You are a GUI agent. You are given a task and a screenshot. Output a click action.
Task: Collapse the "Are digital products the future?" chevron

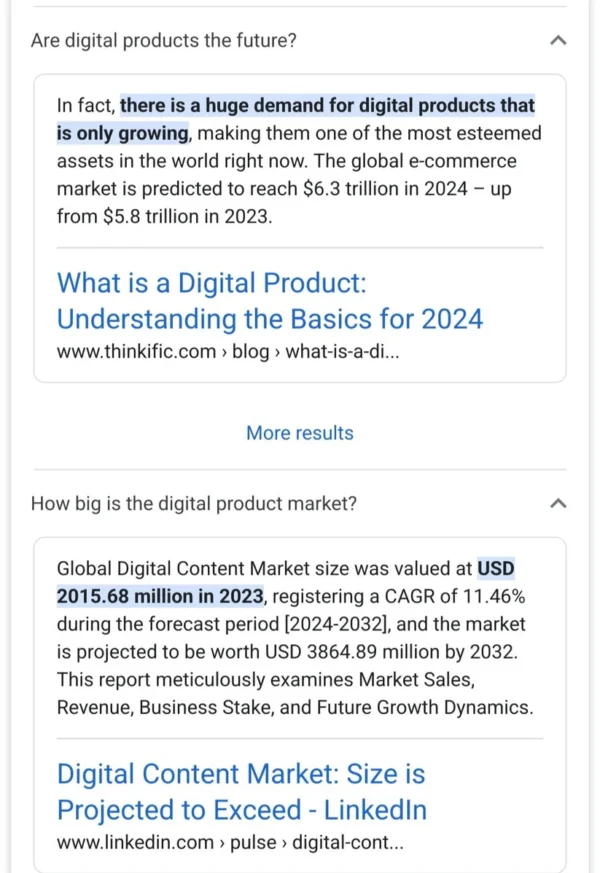[x=559, y=41]
